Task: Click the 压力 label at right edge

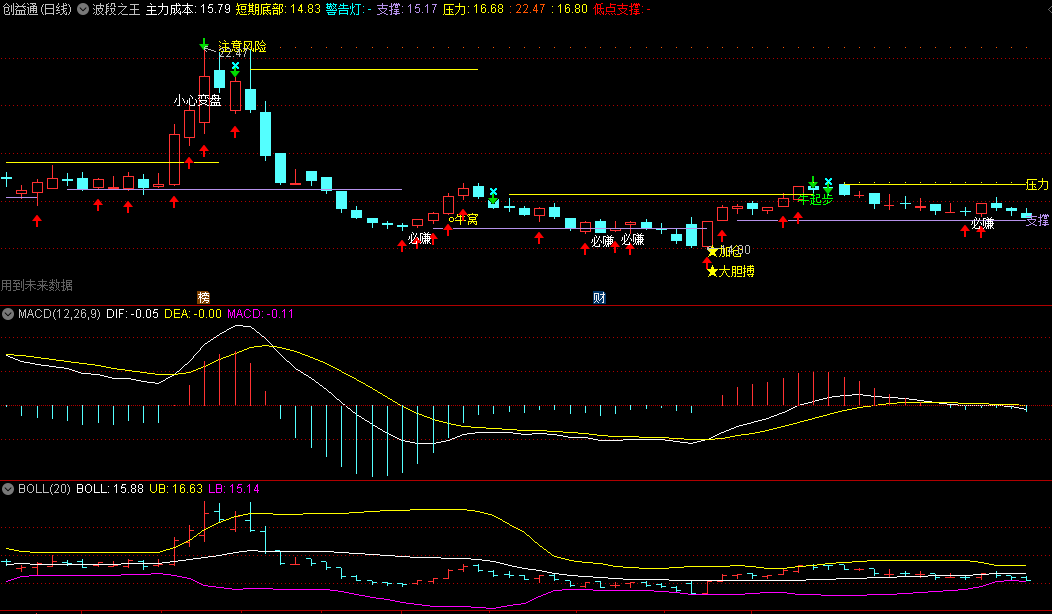Action: [x=1037, y=184]
